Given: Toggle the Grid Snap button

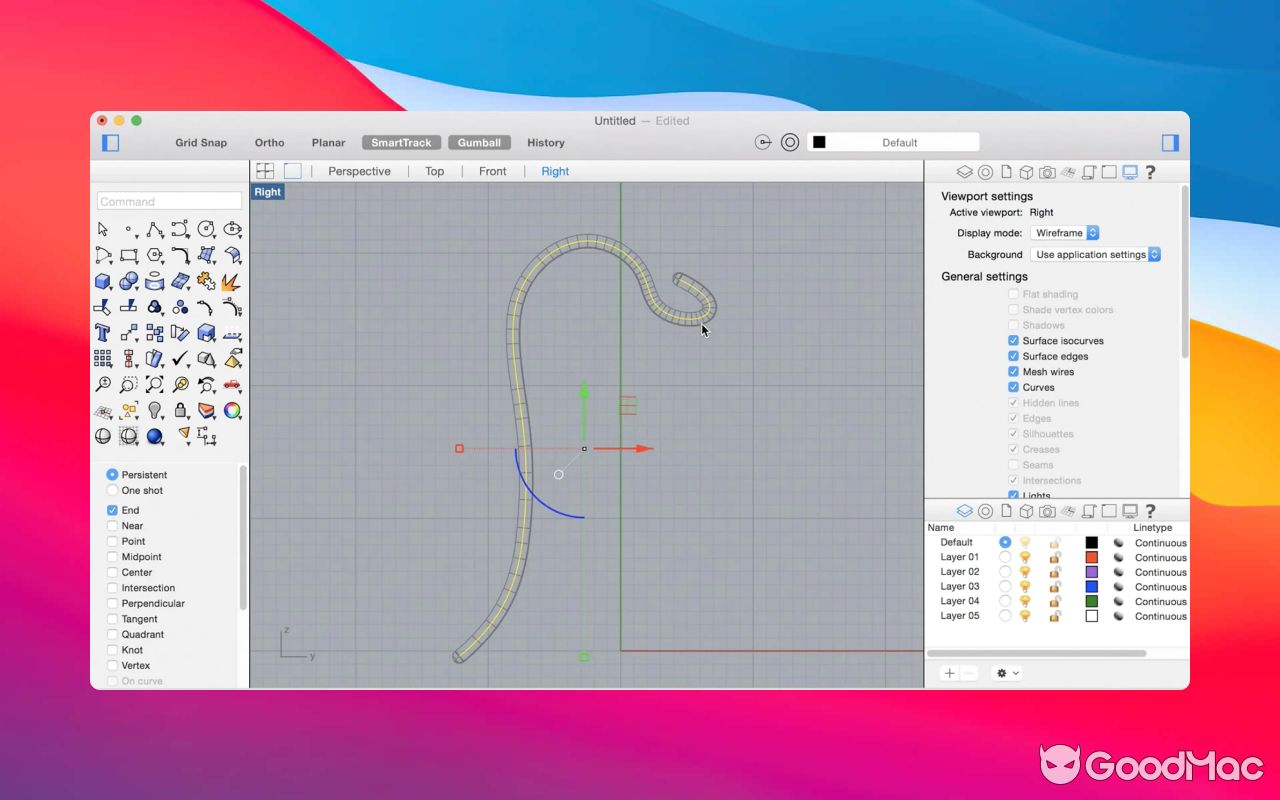Looking at the screenshot, I should click(x=201, y=143).
